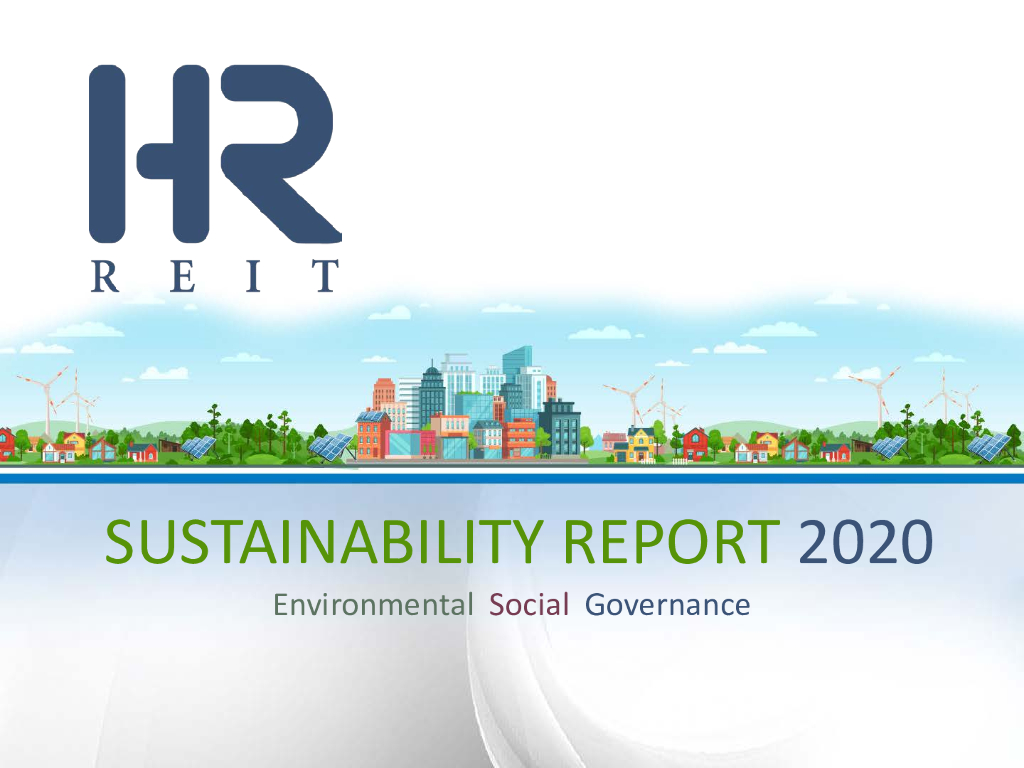Click the year '2020' in the title
Viewport: 1024px width, 768px height.
866,542
